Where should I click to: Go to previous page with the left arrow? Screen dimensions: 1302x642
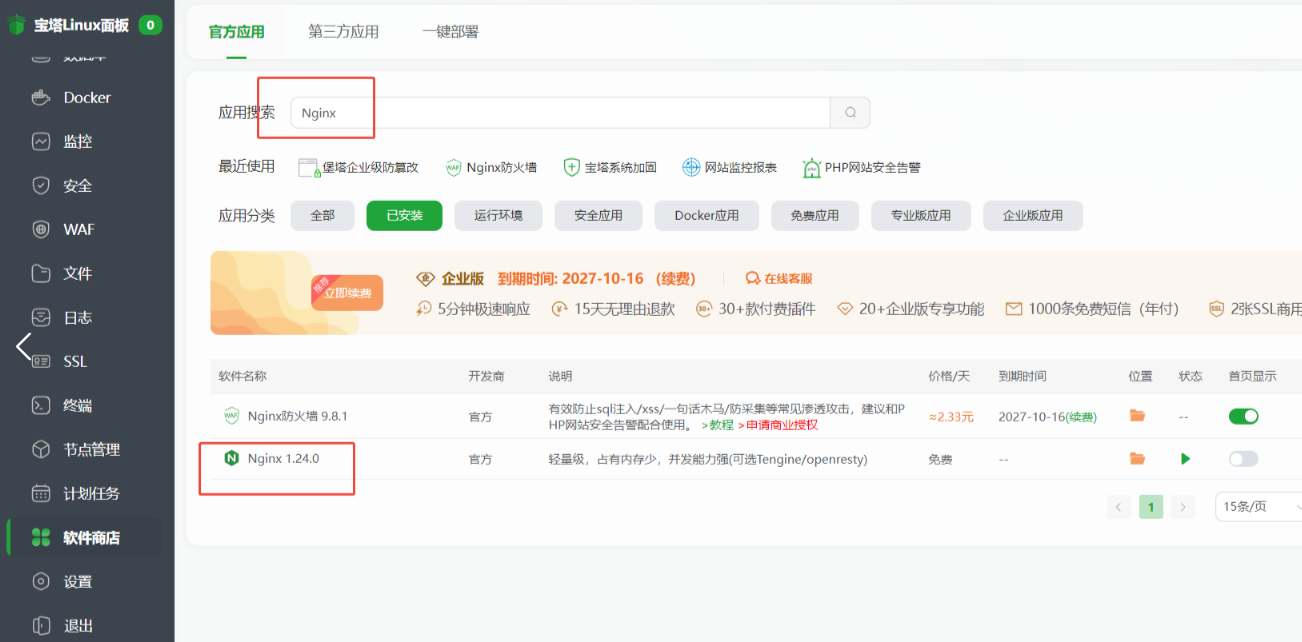click(1119, 507)
